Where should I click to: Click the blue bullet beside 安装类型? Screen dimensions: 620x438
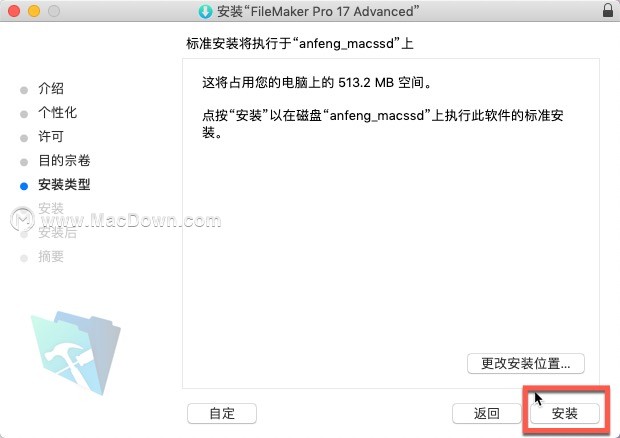coord(24,186)
